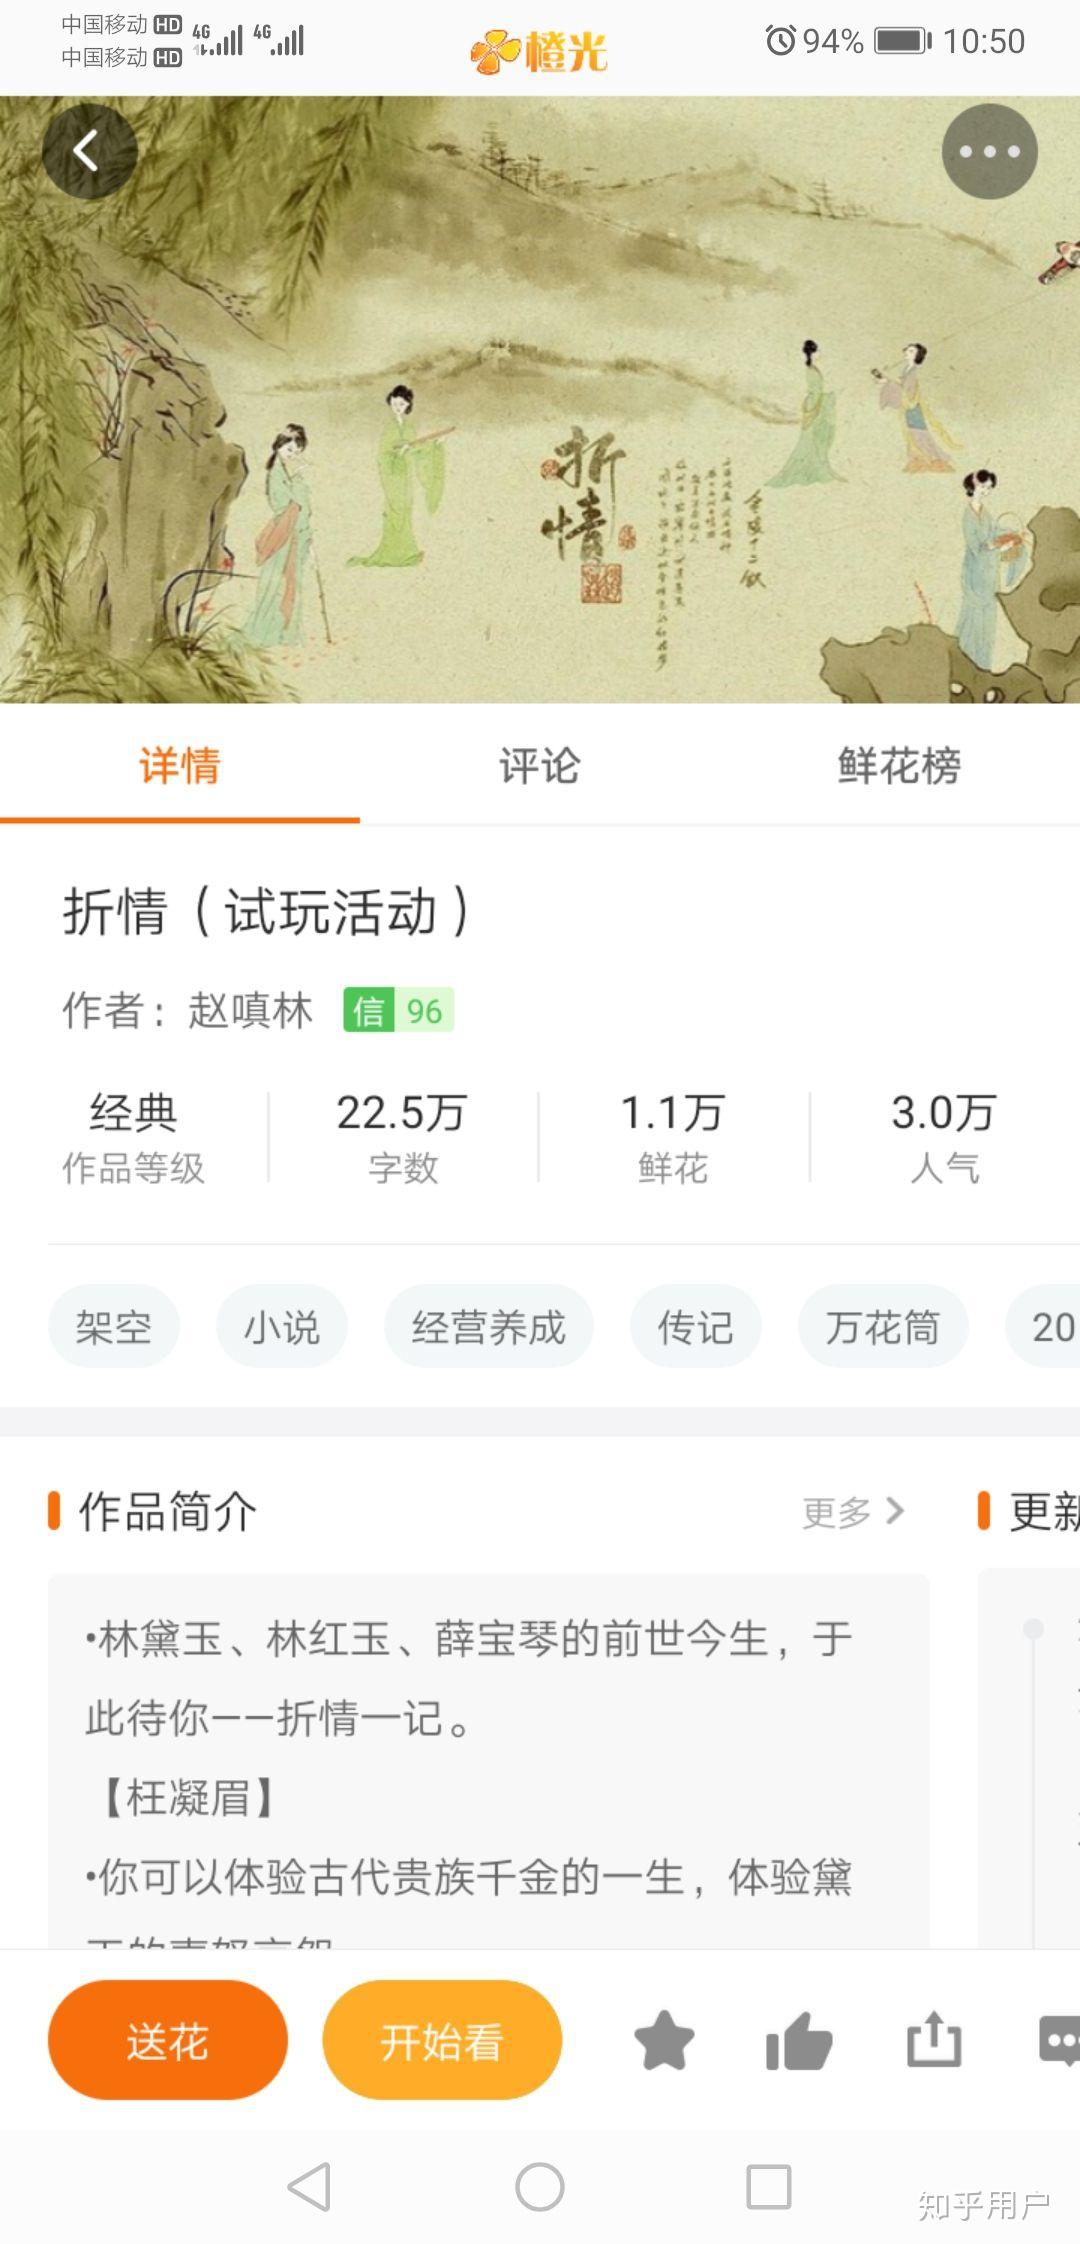Open author 赵嗔林 profile link

click(250, 1010)
